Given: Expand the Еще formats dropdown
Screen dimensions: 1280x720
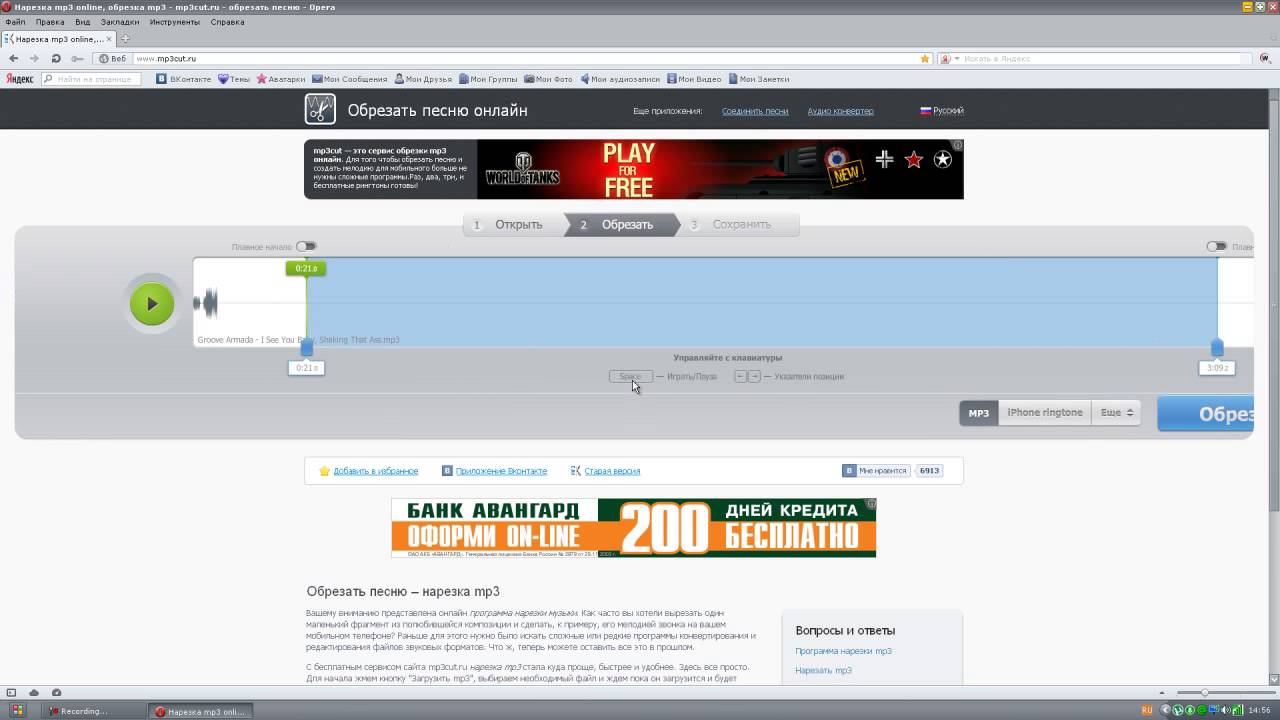Looking at the screenshot, I should 1117,412.
